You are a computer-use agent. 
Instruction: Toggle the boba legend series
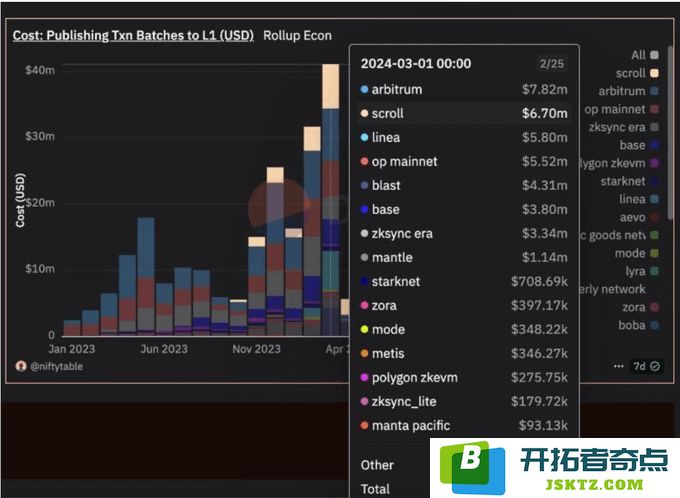pyautogui.click(x=639, y=325)
